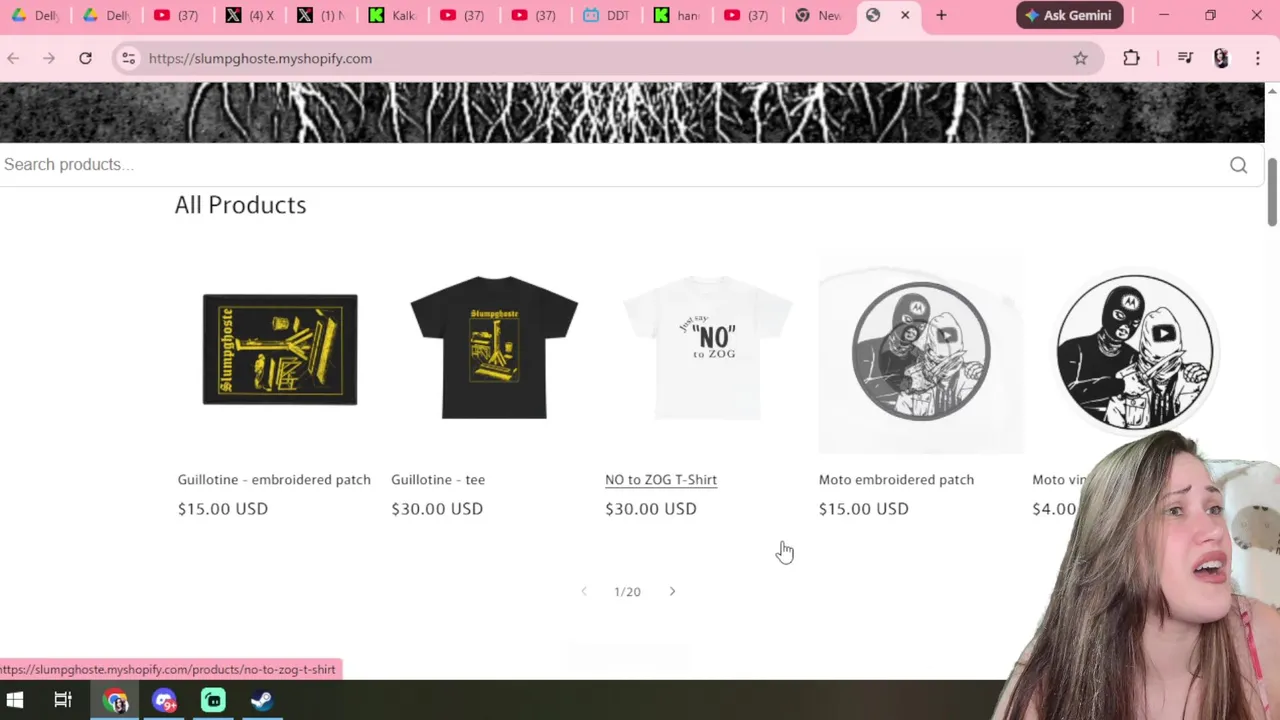The width and height of the screenshot is (1280, 720).
Task: Open a new browser tab
Action: coord(941,15)
